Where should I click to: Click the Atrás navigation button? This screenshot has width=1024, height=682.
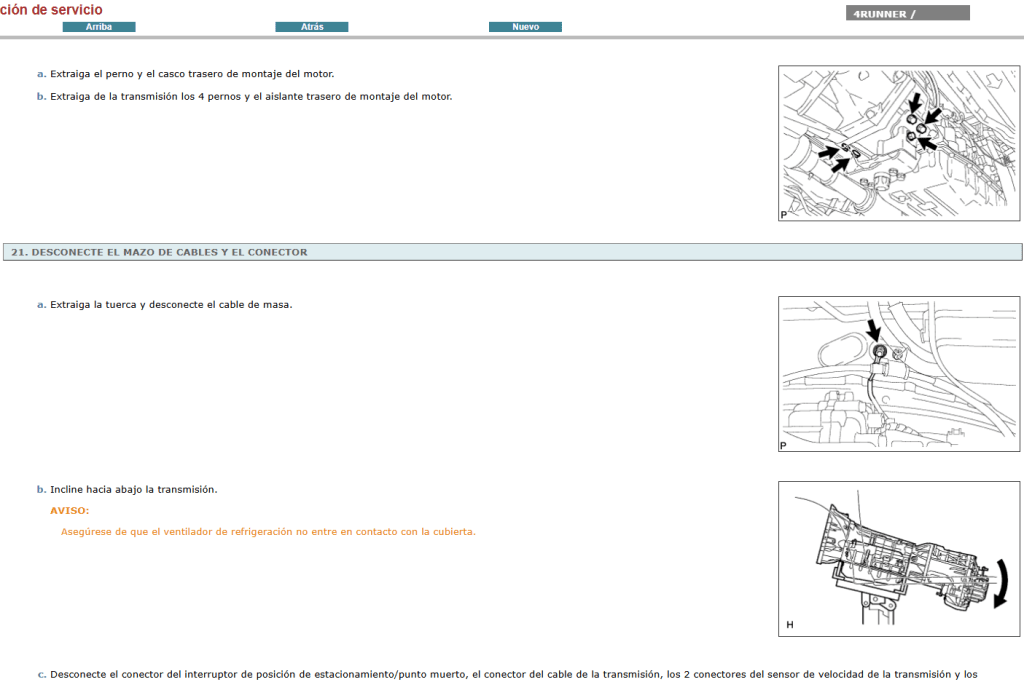(x=311, y=26)
